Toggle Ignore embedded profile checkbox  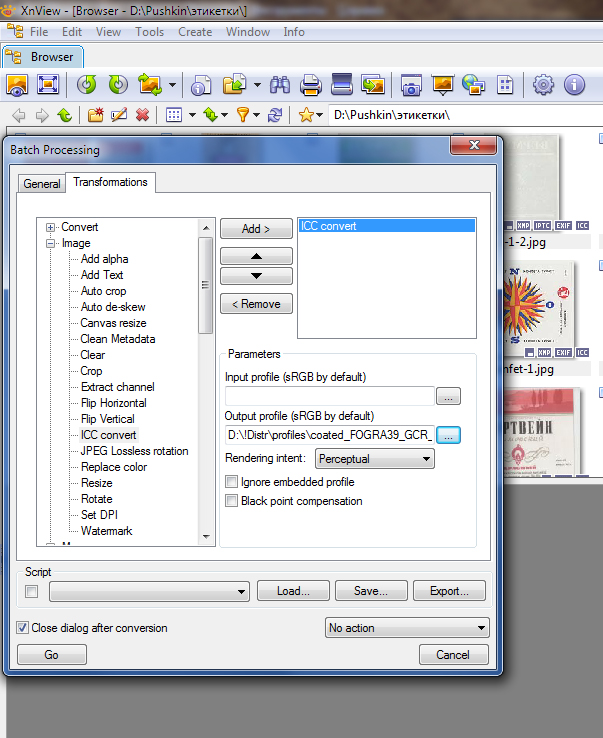click(x=231, y=481)
